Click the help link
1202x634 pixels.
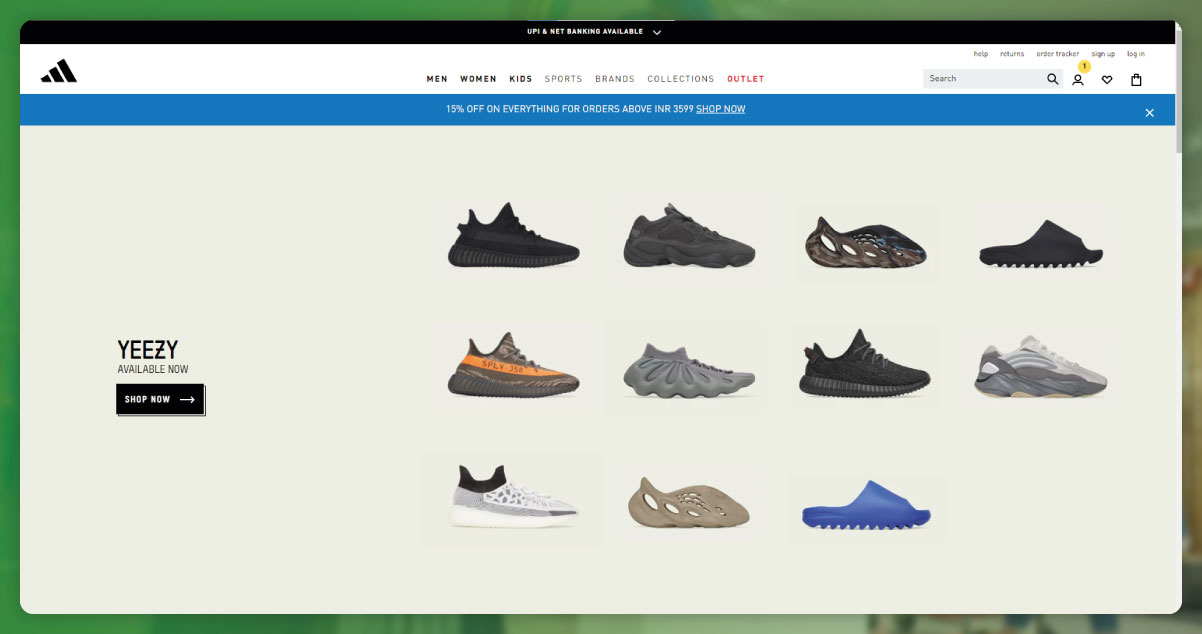tap(981, 54)
